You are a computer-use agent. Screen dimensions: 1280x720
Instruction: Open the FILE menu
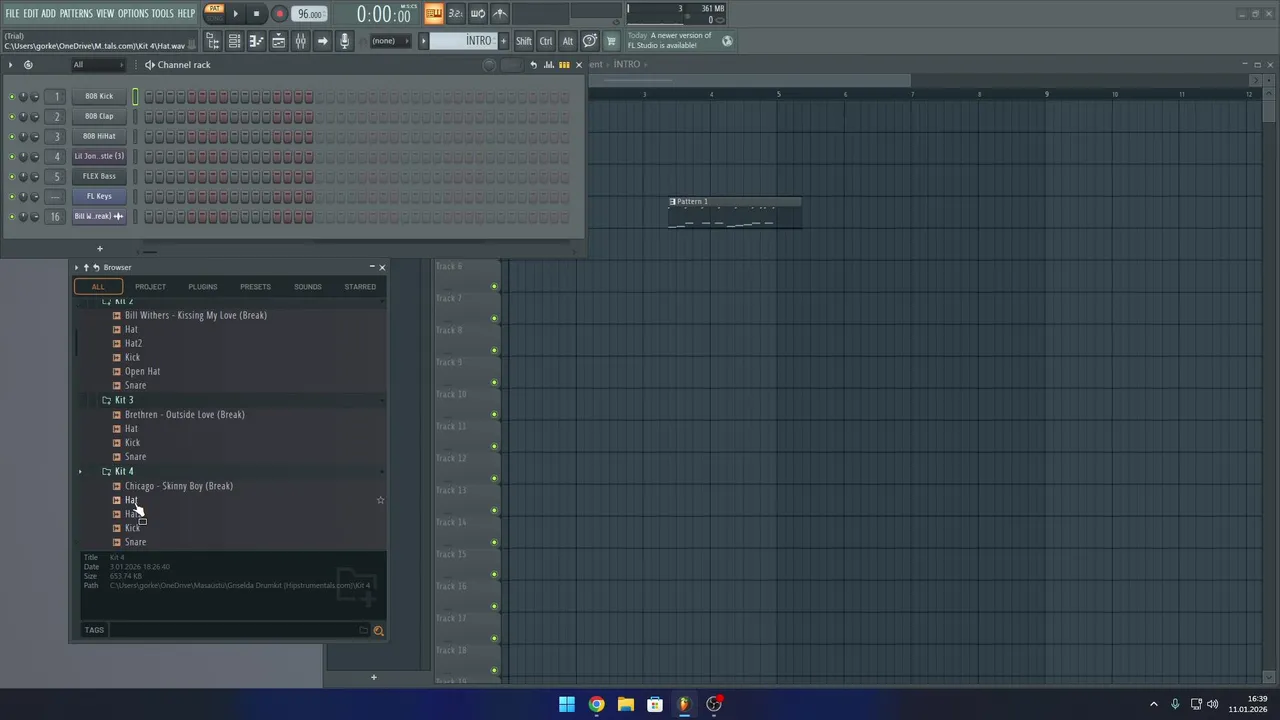pyautogui.click(x=12, y=13)
